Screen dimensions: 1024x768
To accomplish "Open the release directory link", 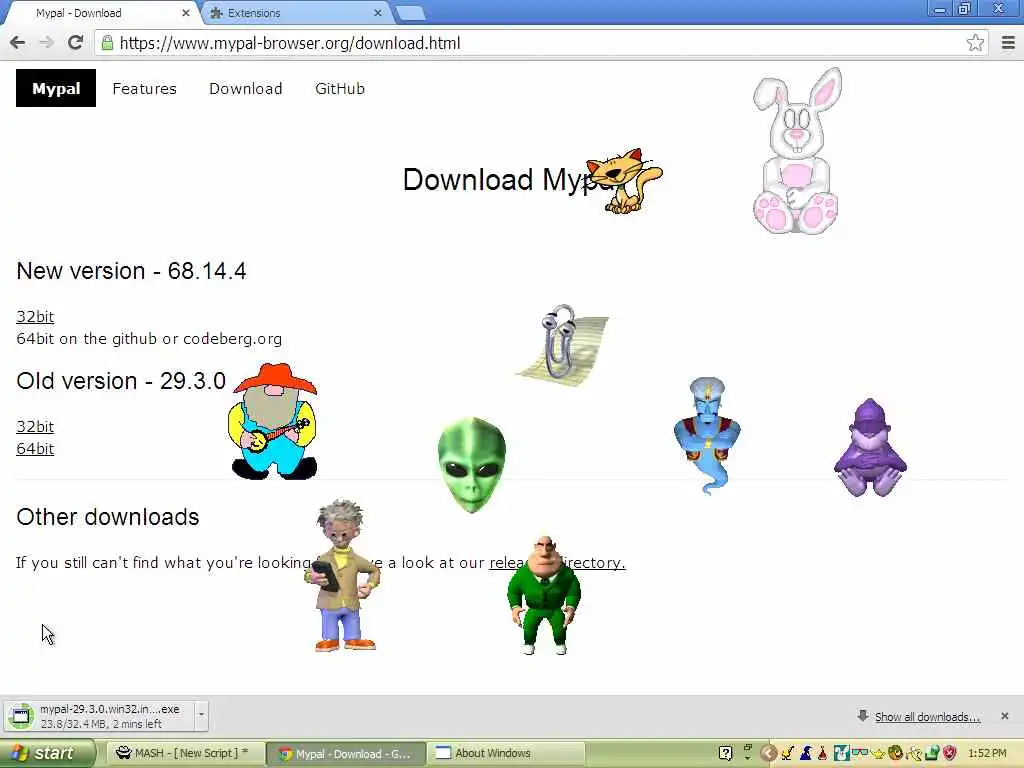I will click(557, 562).
